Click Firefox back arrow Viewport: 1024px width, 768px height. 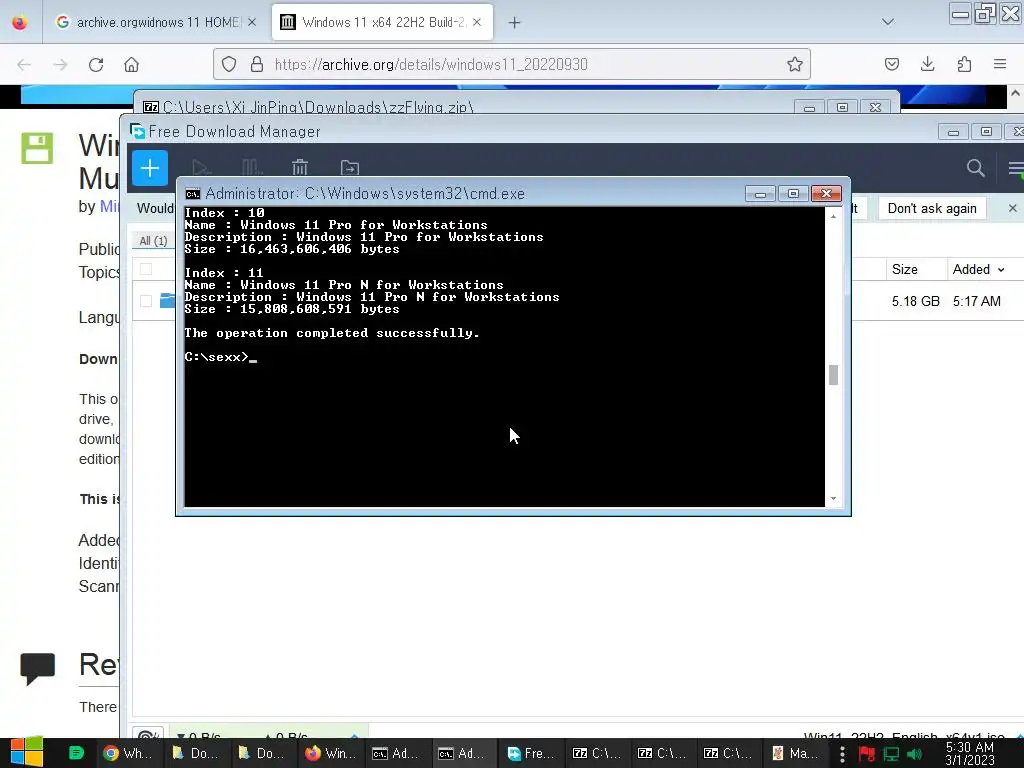[24, 65]
